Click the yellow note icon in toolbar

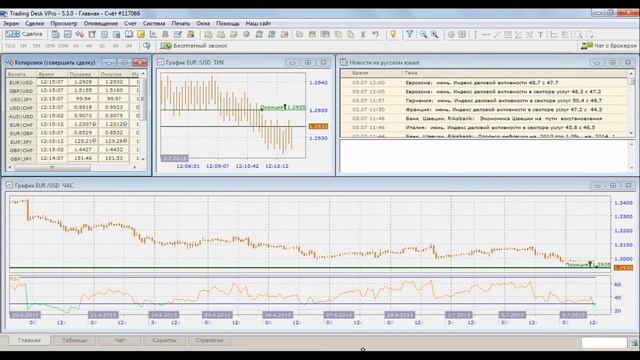pyautogui.click(x=140, y=34)
